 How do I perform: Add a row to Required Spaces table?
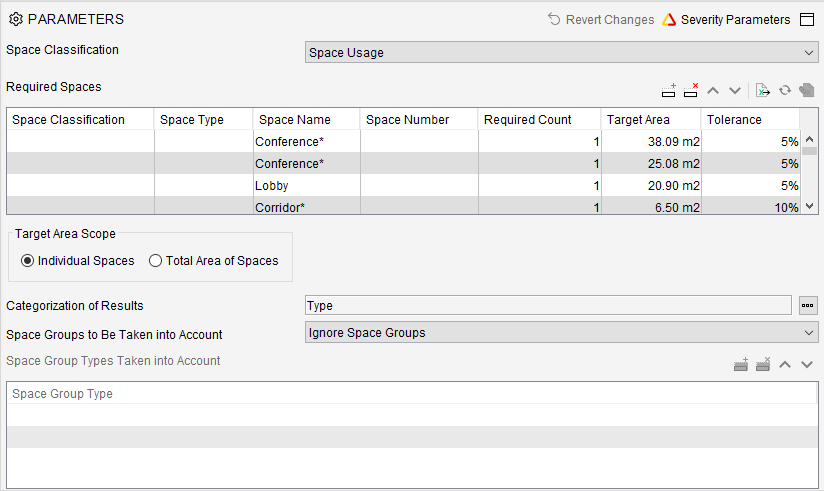click(668, 90)
